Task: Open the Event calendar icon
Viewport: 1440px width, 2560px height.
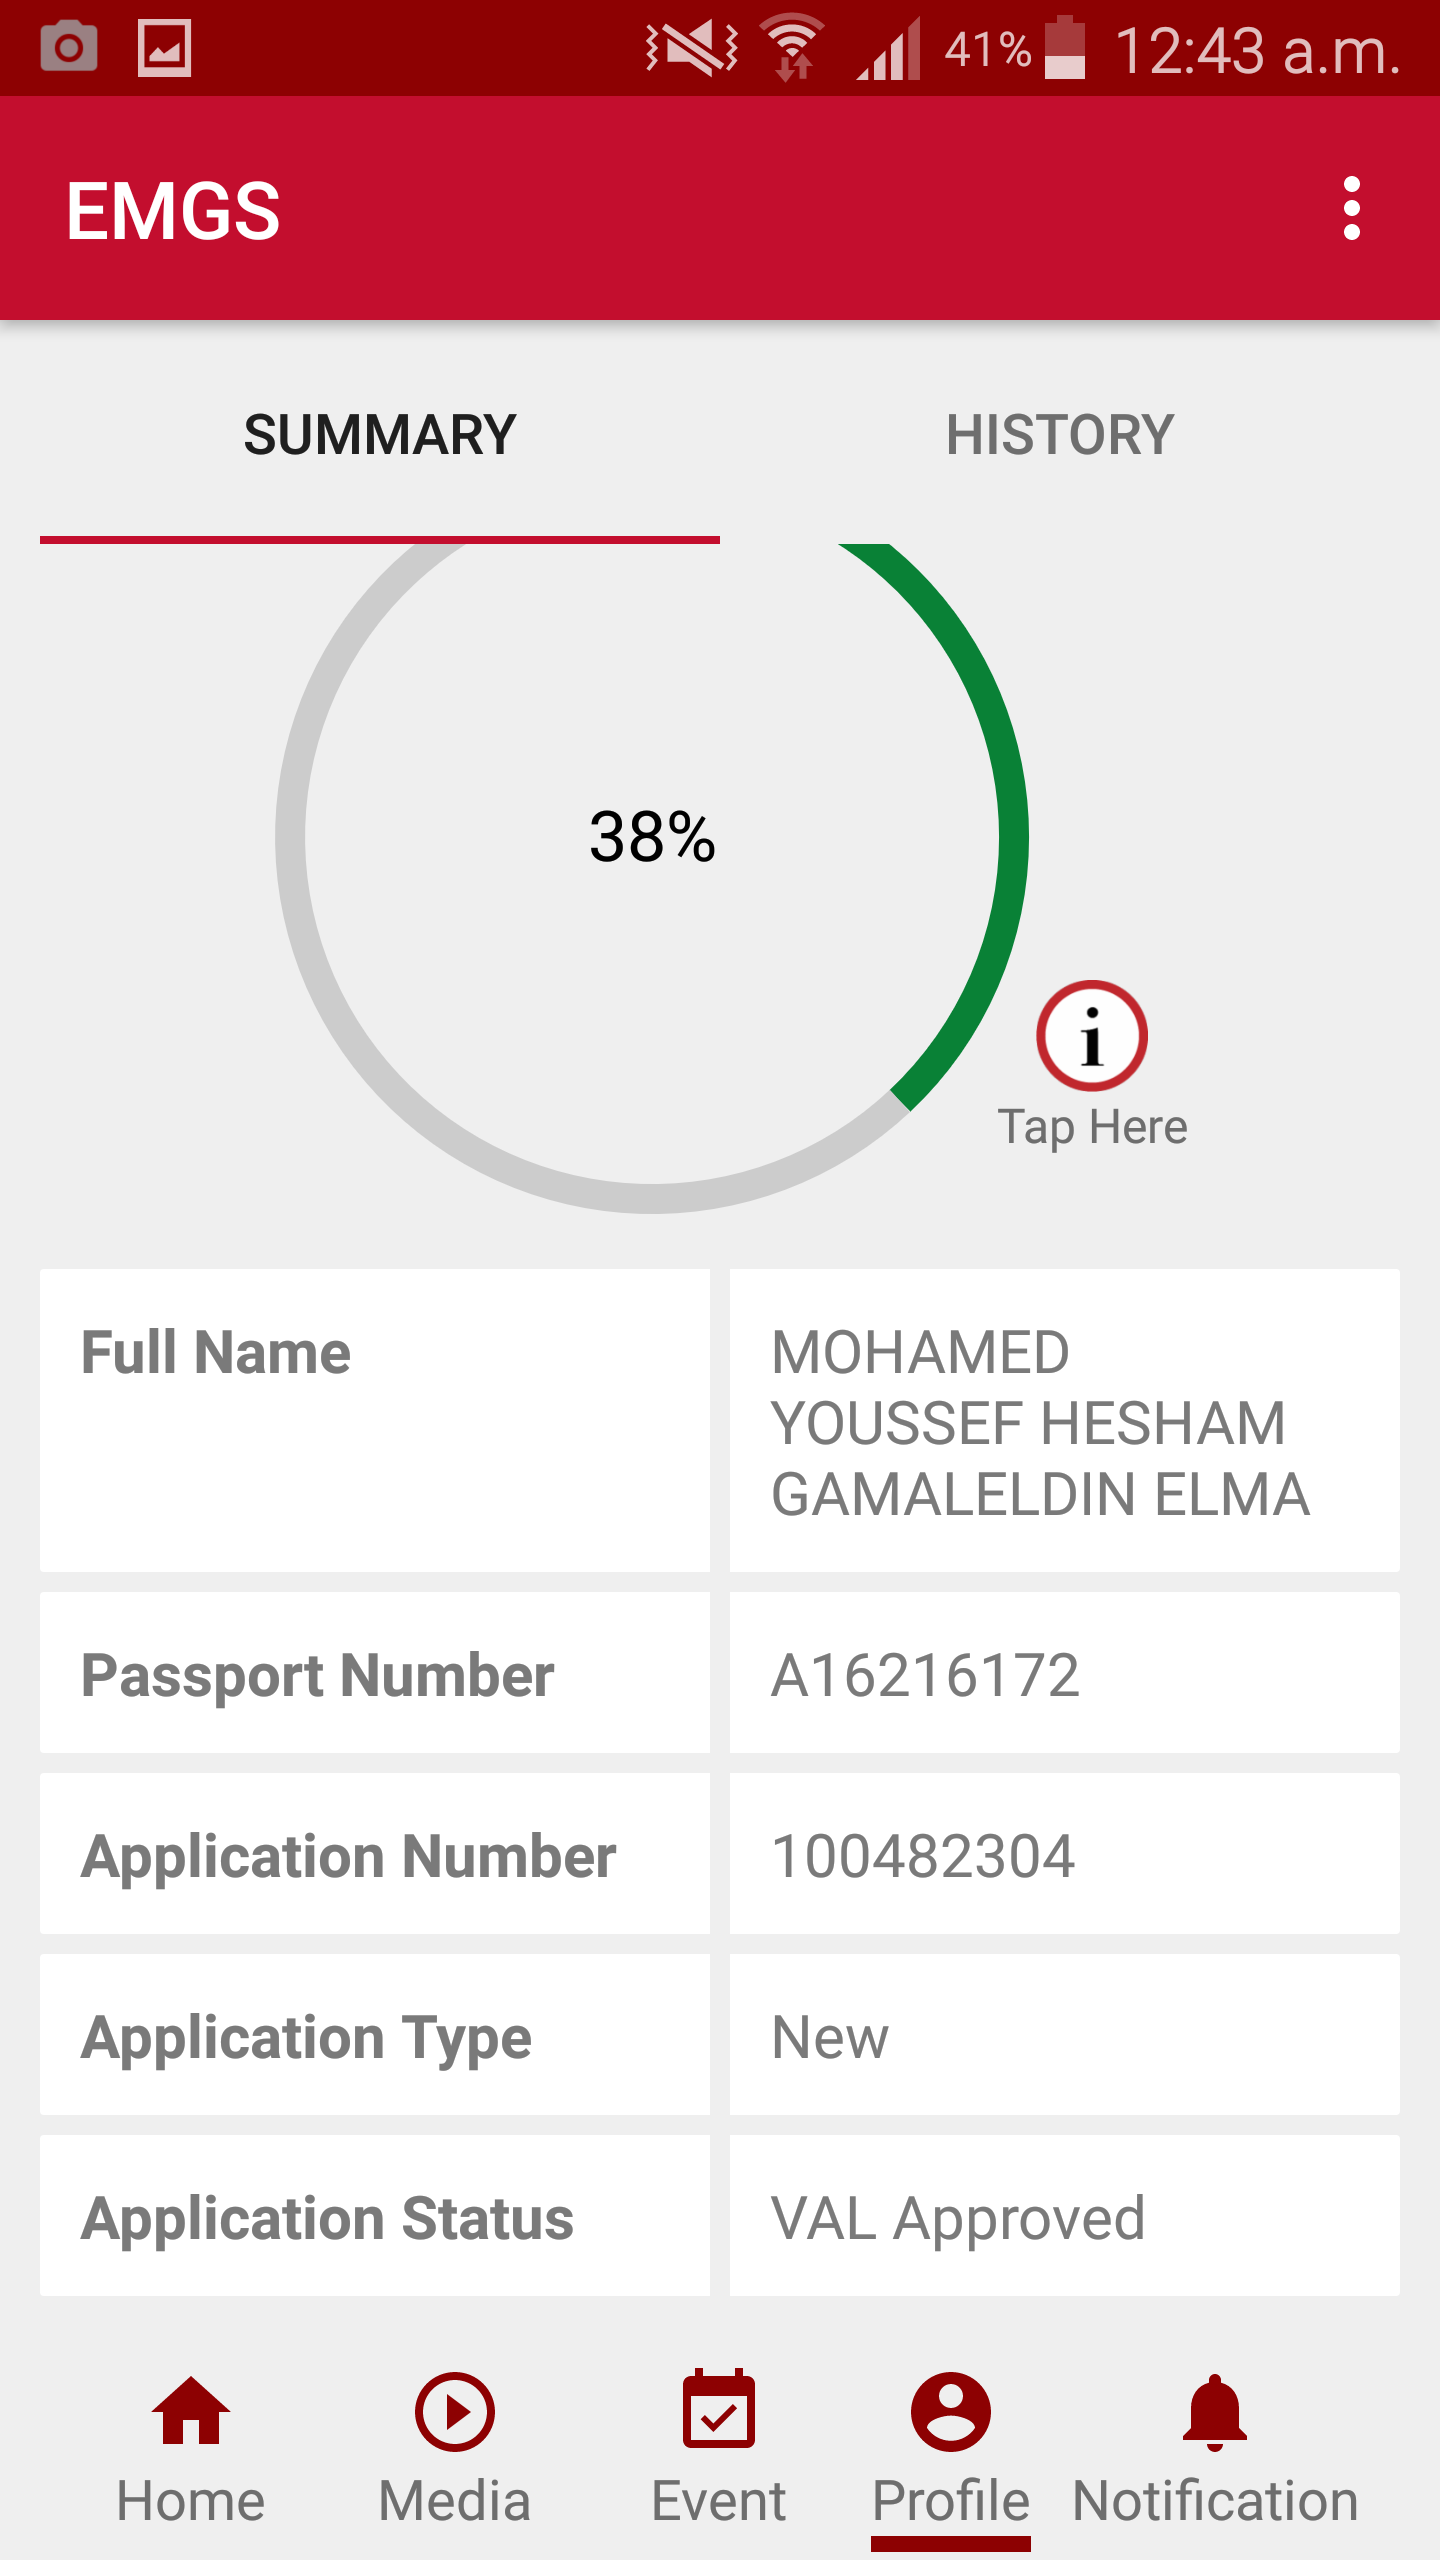Action: pos(718,2413)
